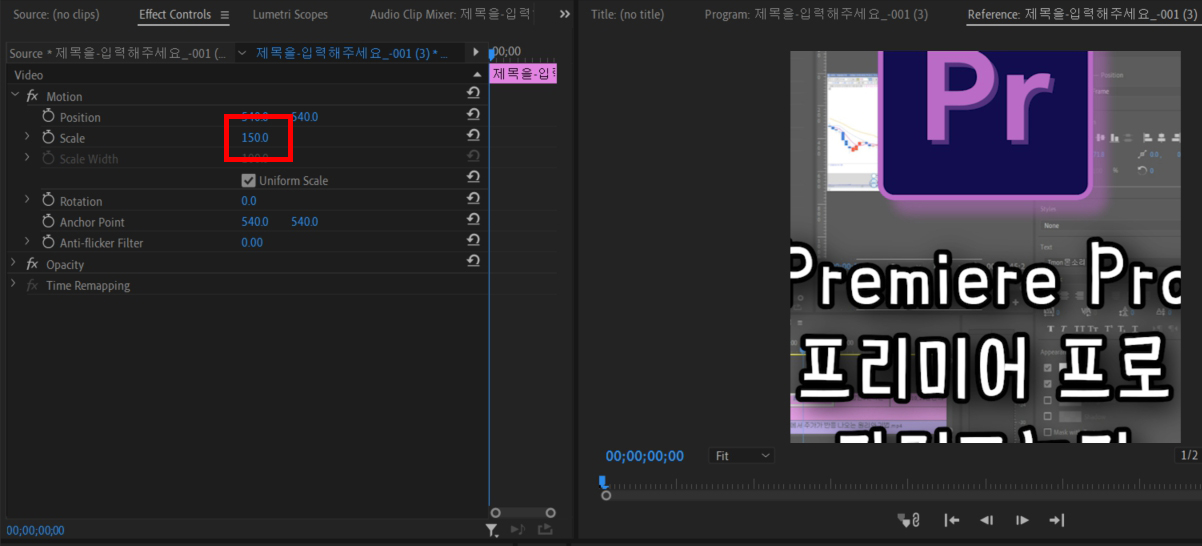Toggle animation stopwatch for Anti-flicker Filter
Image resolution: width=1202 pixels, height=546 pixels.
coord(48,242)
